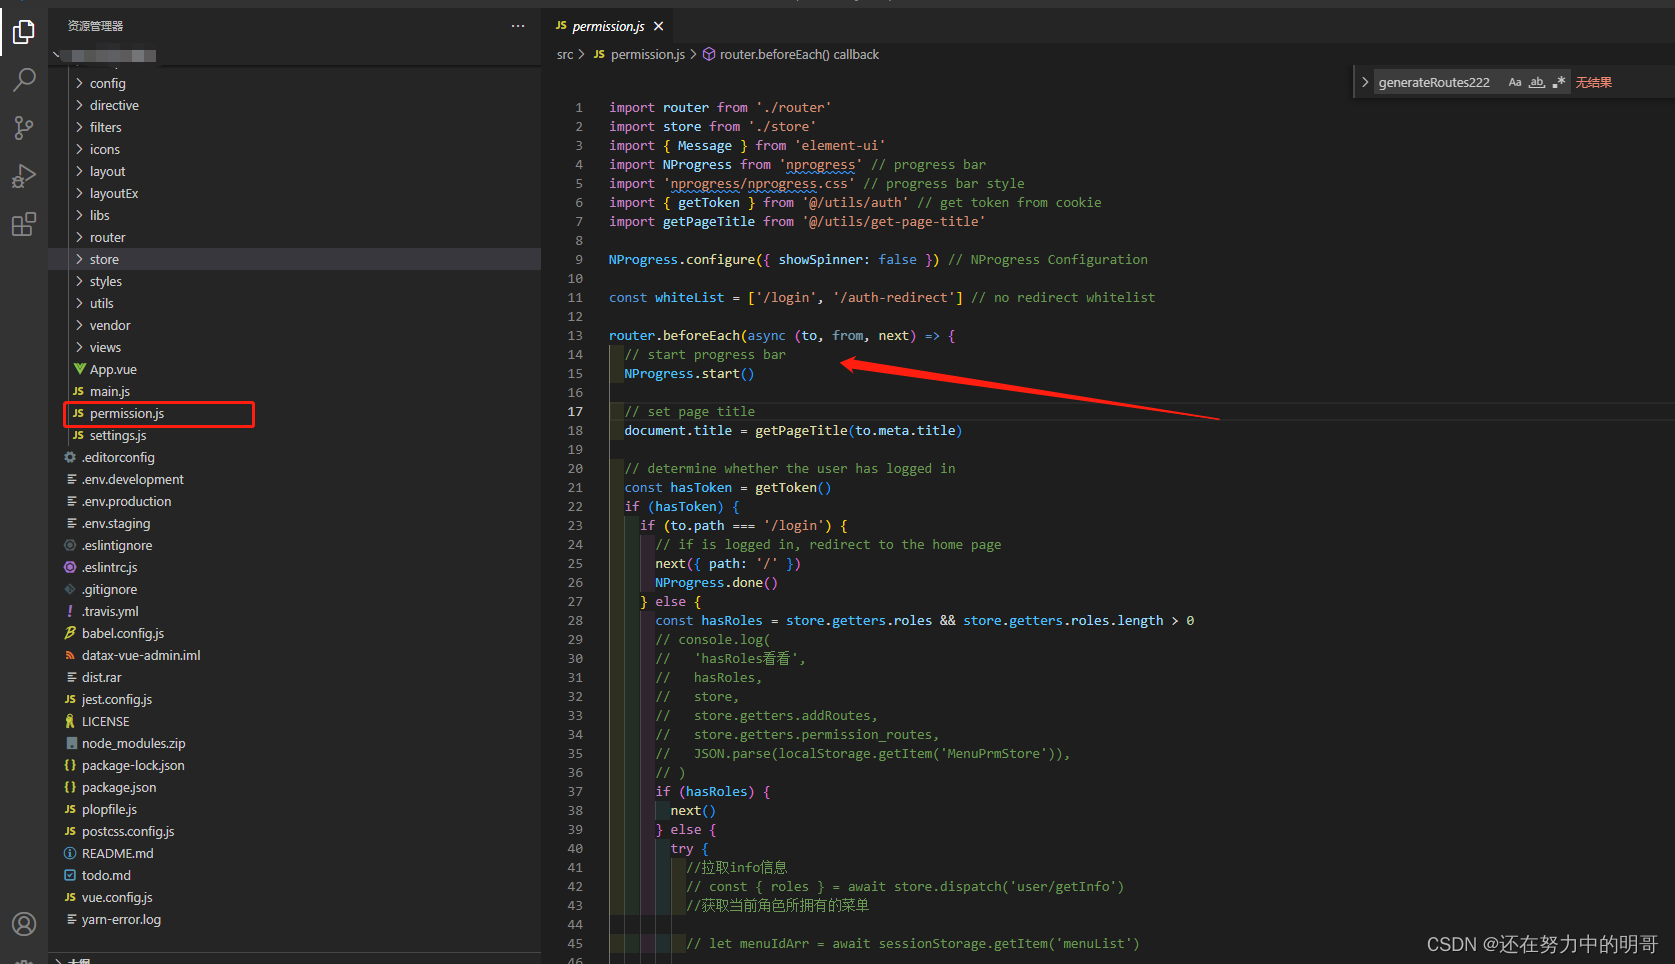Open the Accounts menu in activity bar
Screen dimensions: 1675x964
(x=24, y=924)
